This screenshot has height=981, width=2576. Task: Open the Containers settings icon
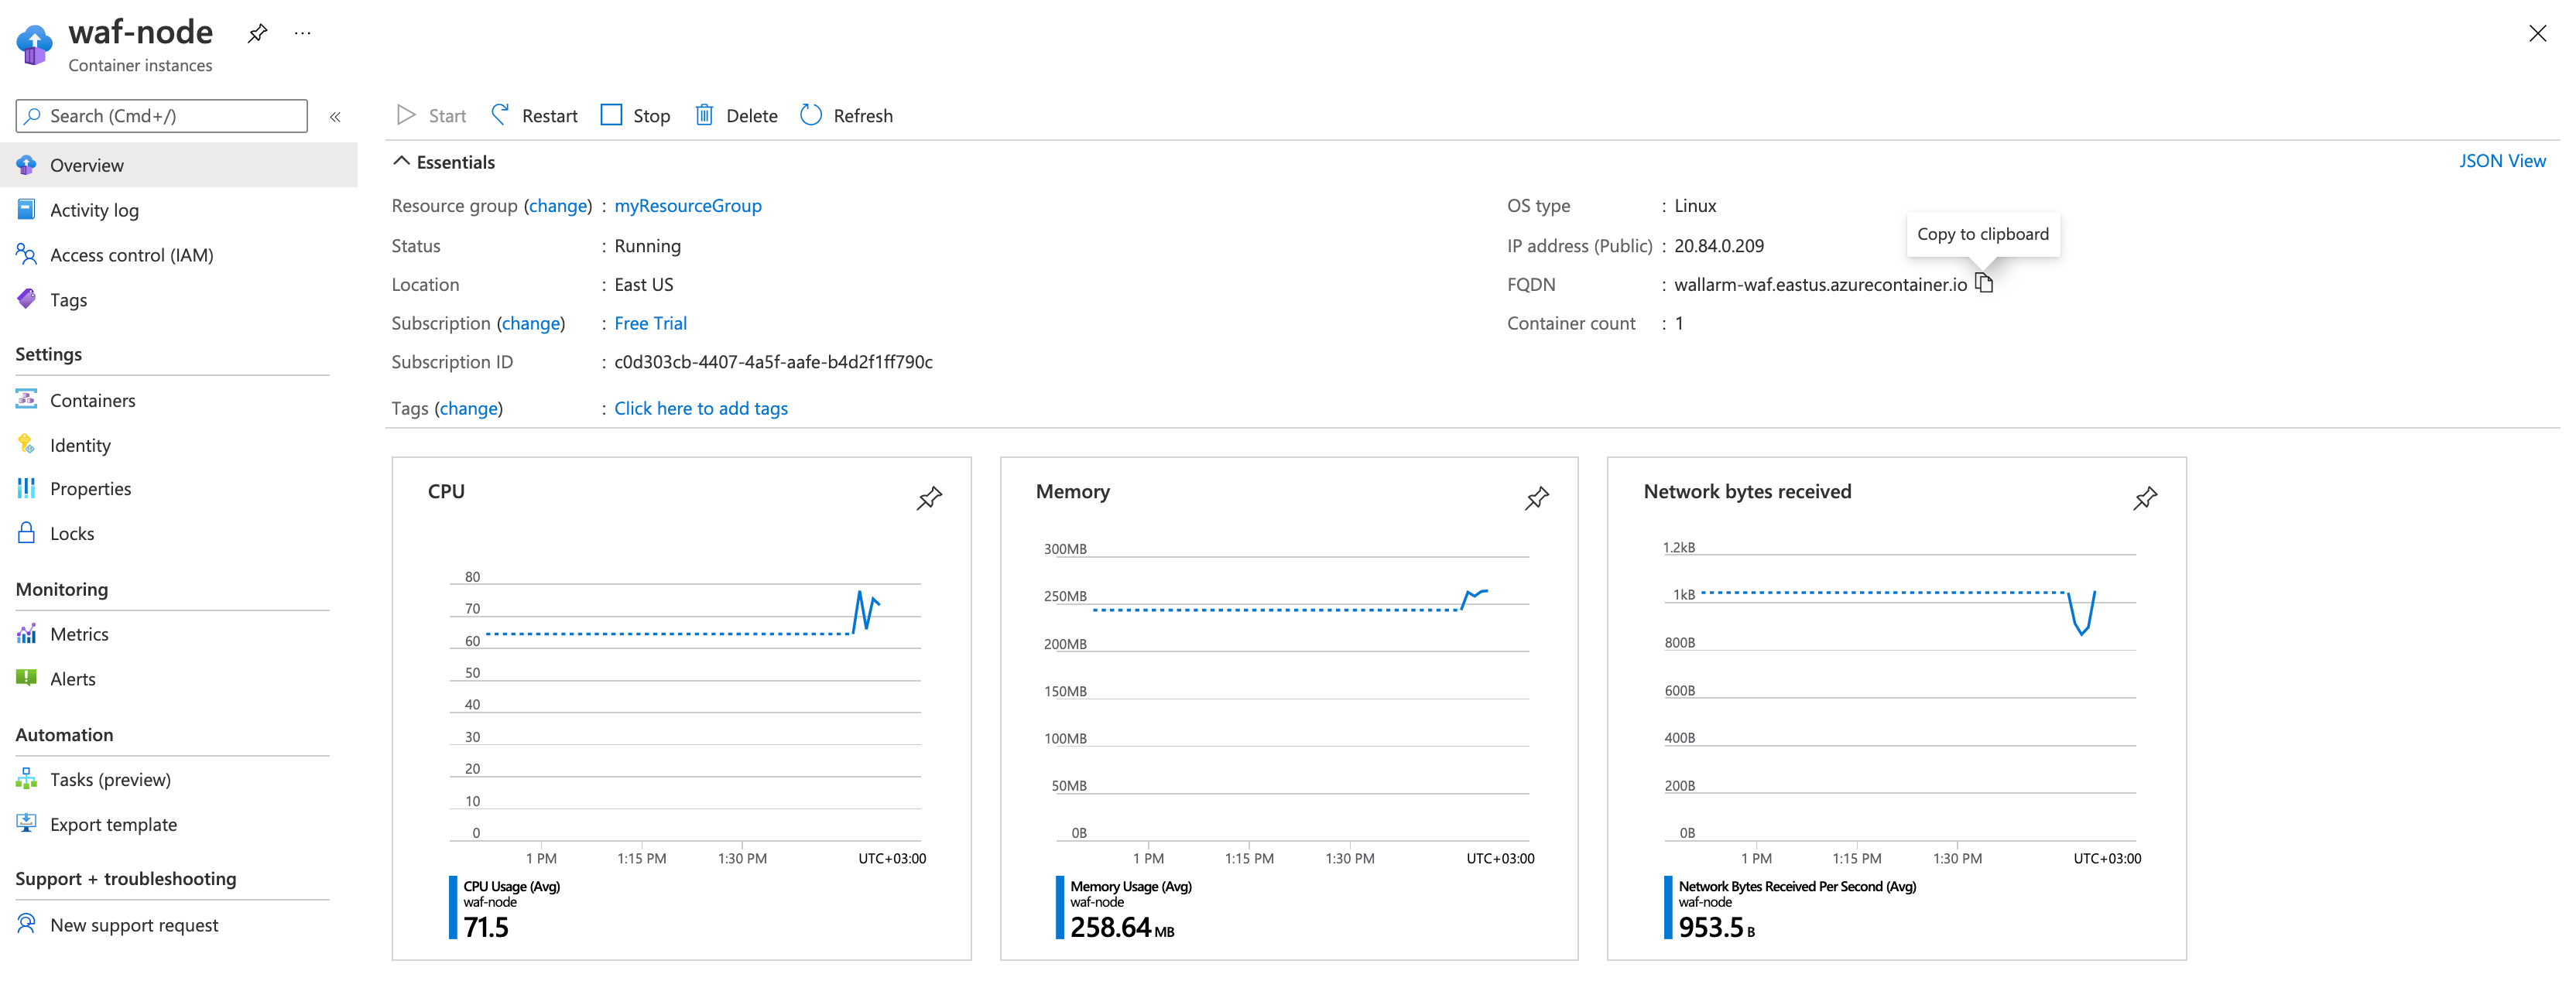[26, 399]
